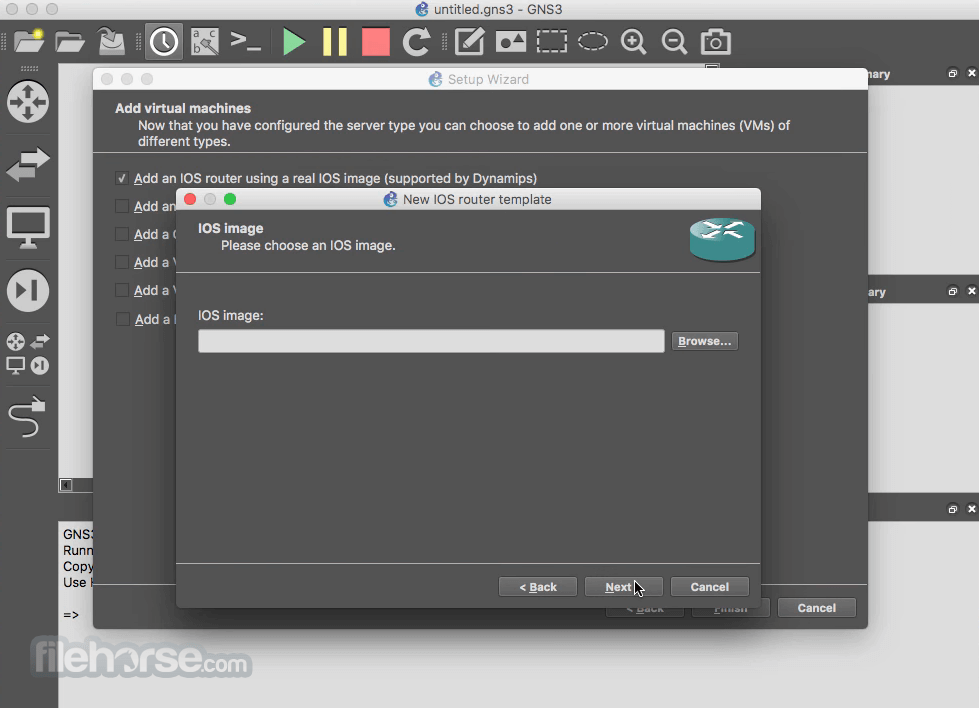Click Insert a picture icon
979x708 pixels.
(x=511, y=42)
